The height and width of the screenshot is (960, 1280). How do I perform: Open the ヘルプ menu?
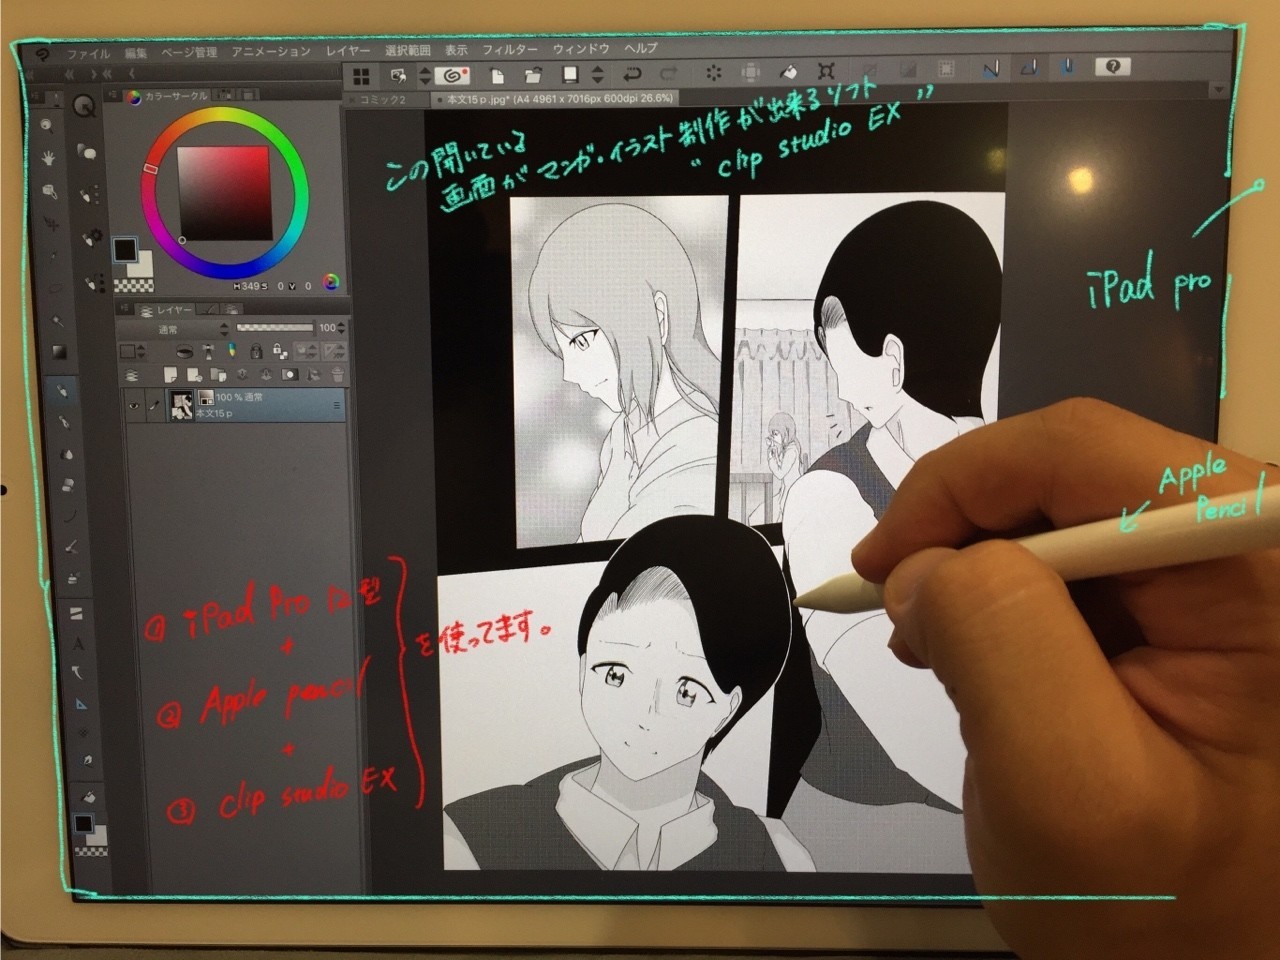point(641,47)
